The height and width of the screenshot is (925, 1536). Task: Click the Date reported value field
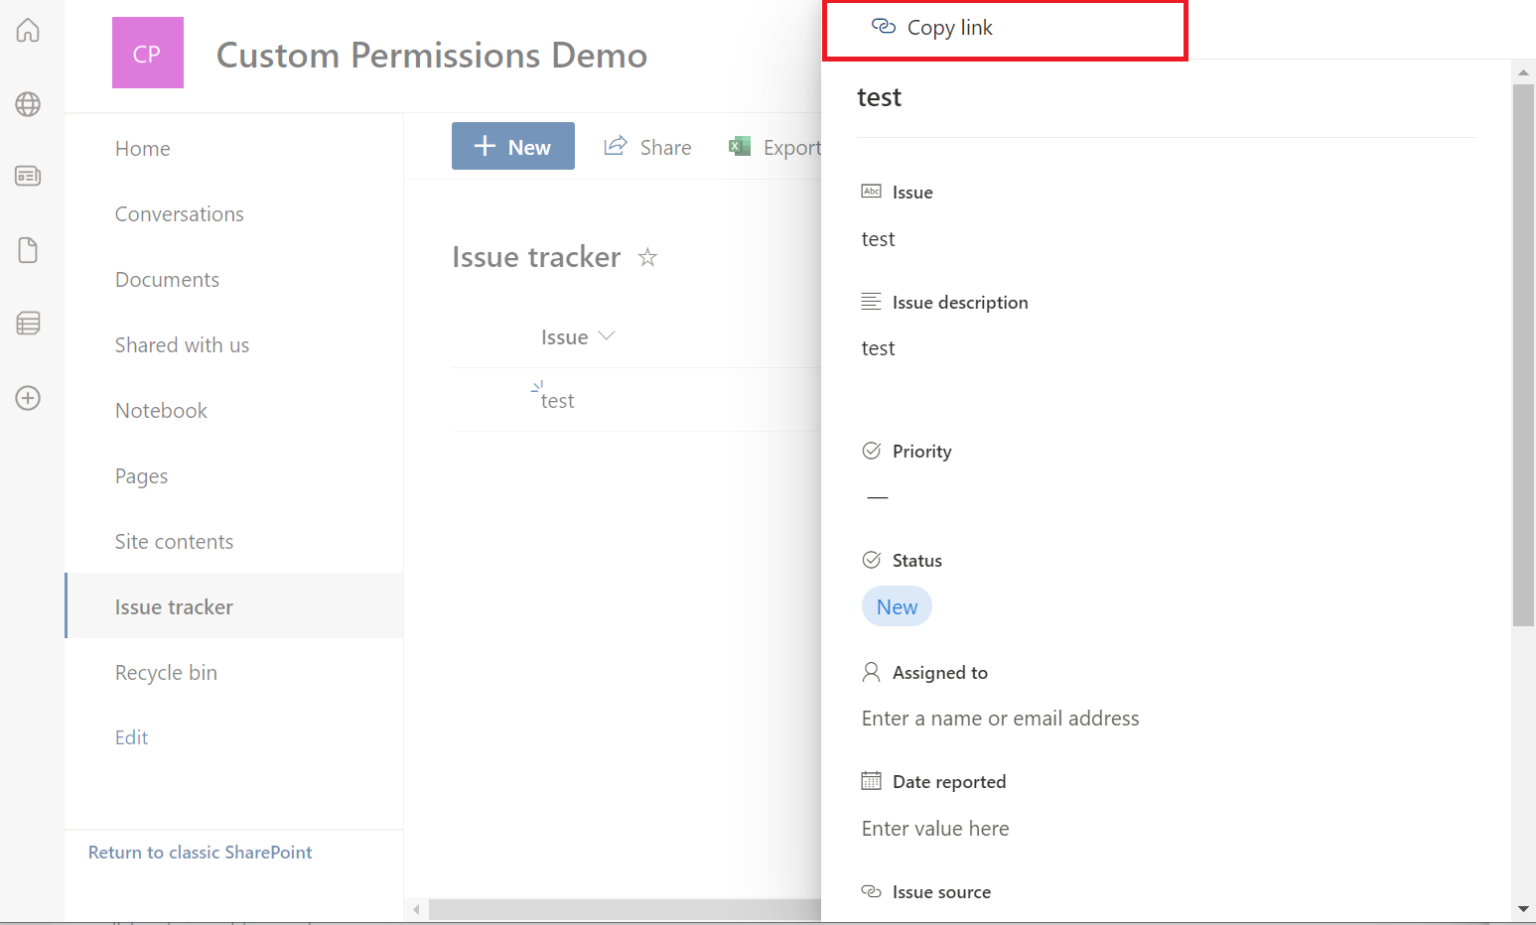coord(935,829)
